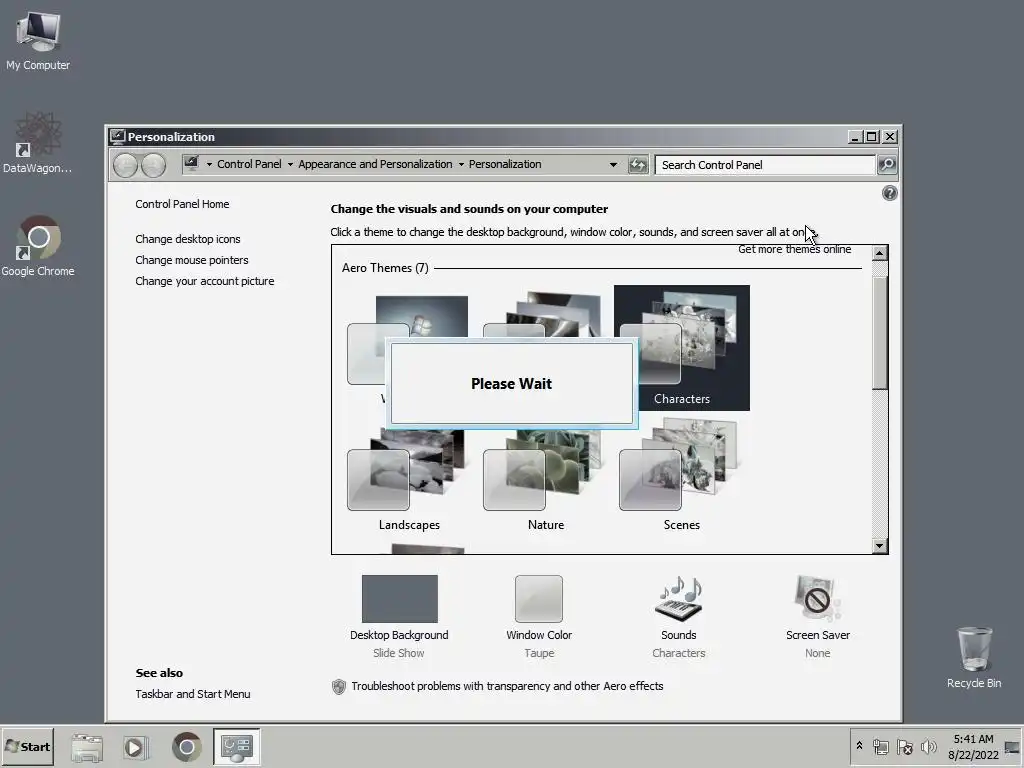
Task: Click the Personalization title bar icon
Action: coord(118,136)
